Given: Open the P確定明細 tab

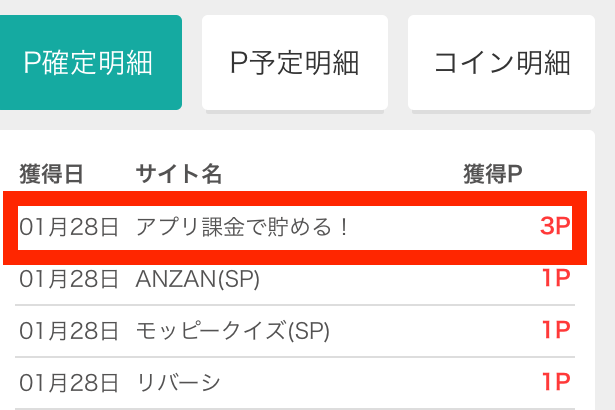Looking at the screenshot, I should coord(88,63).
